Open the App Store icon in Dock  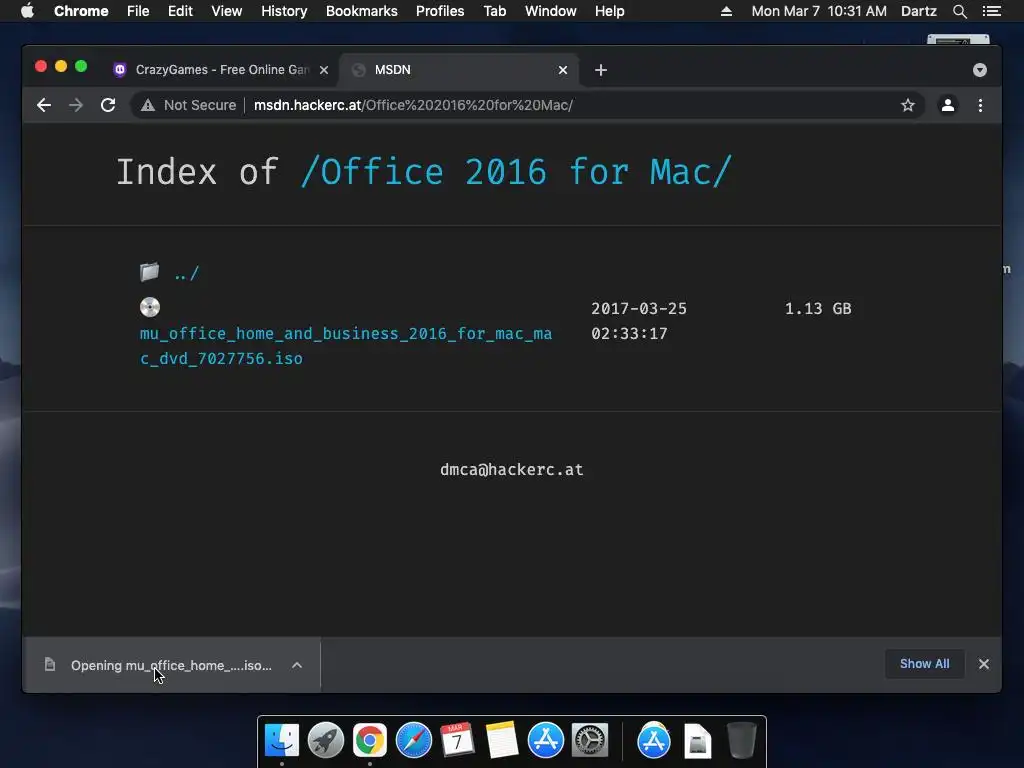pyautogui.click(x=546, y=740)
